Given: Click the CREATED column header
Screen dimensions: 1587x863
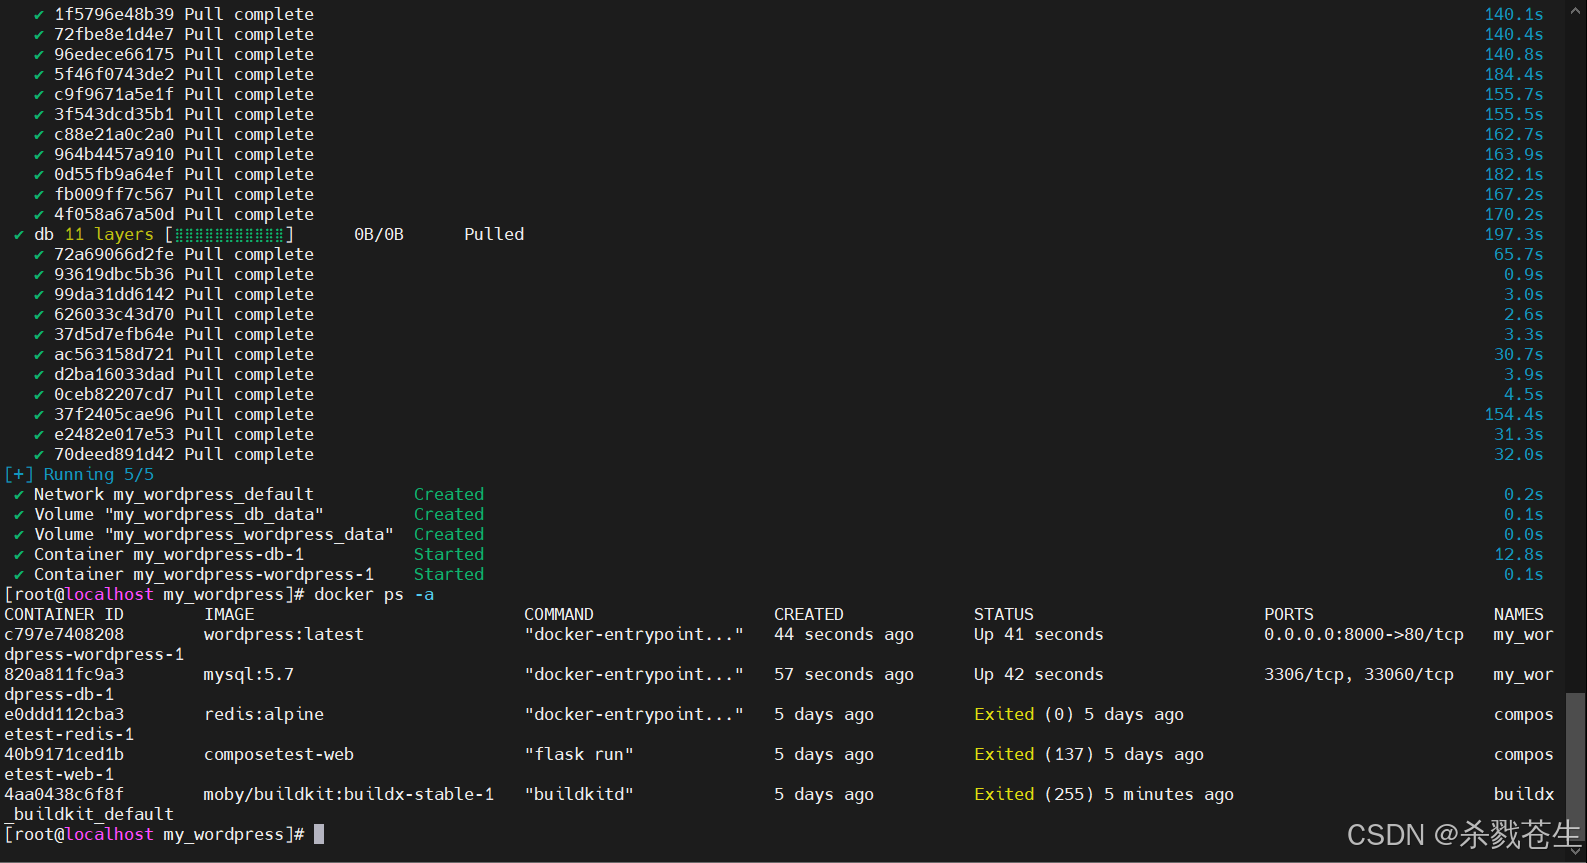Looking at the screenshot, I should 809,614.
